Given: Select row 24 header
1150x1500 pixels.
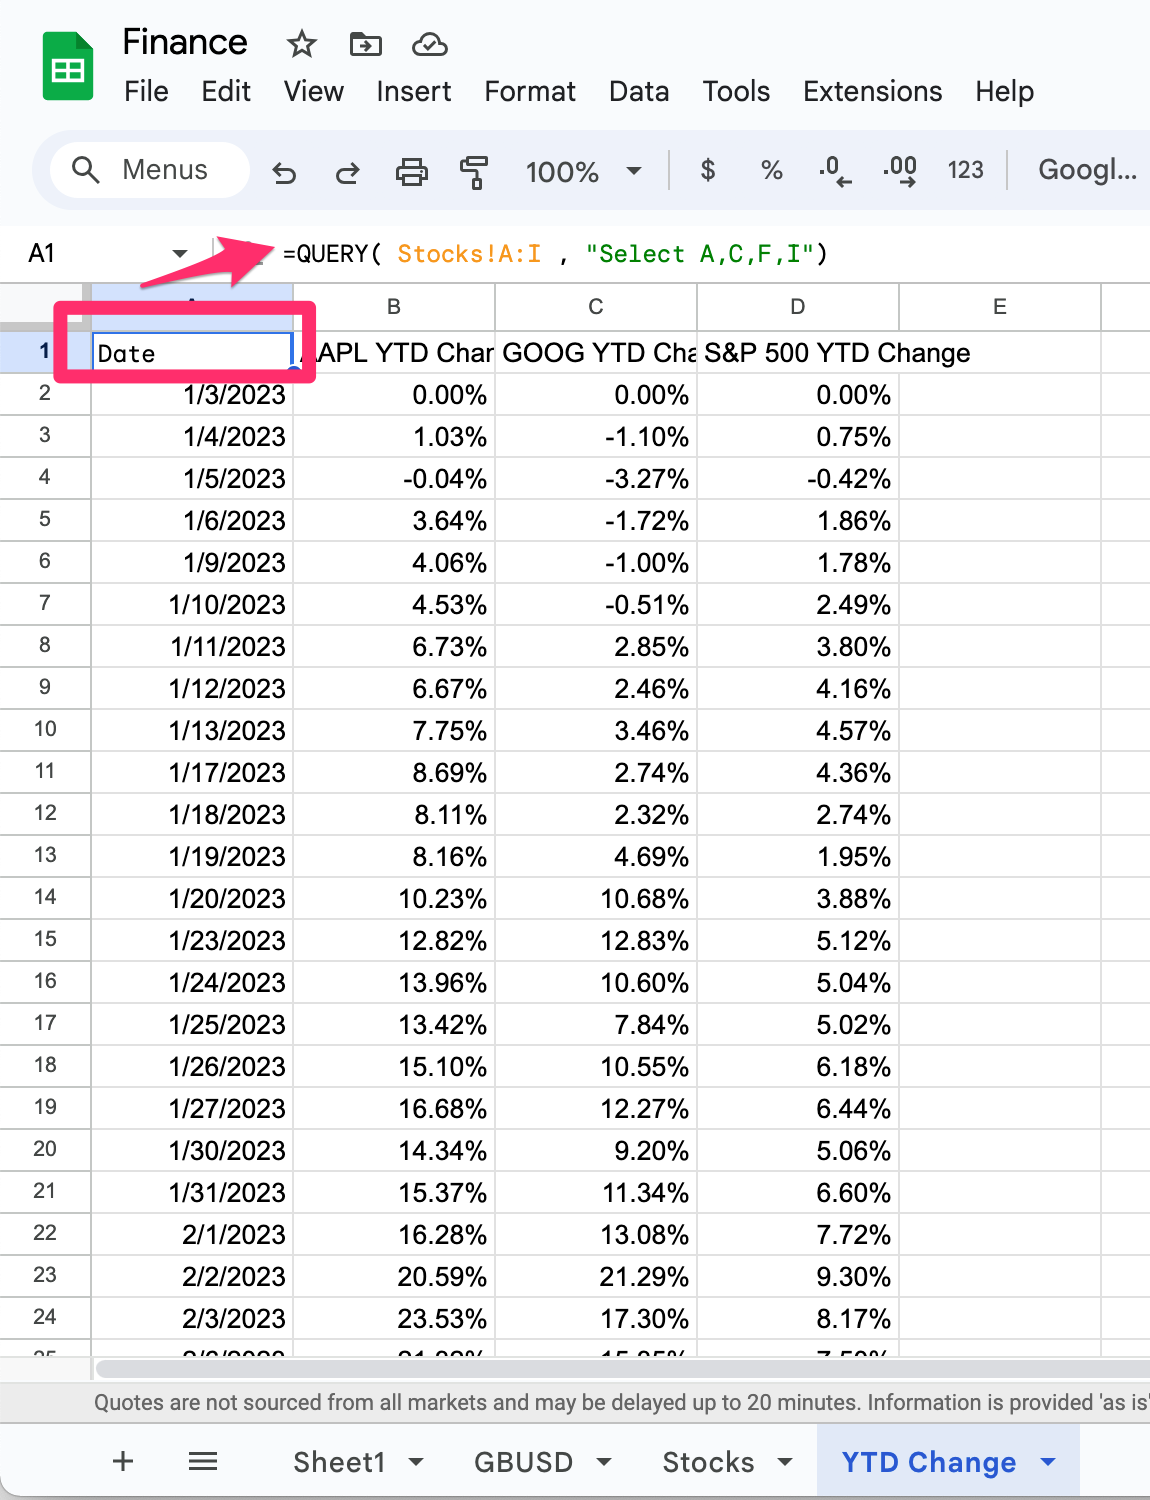Looking at the screenshot, I should click(45, 1317).
